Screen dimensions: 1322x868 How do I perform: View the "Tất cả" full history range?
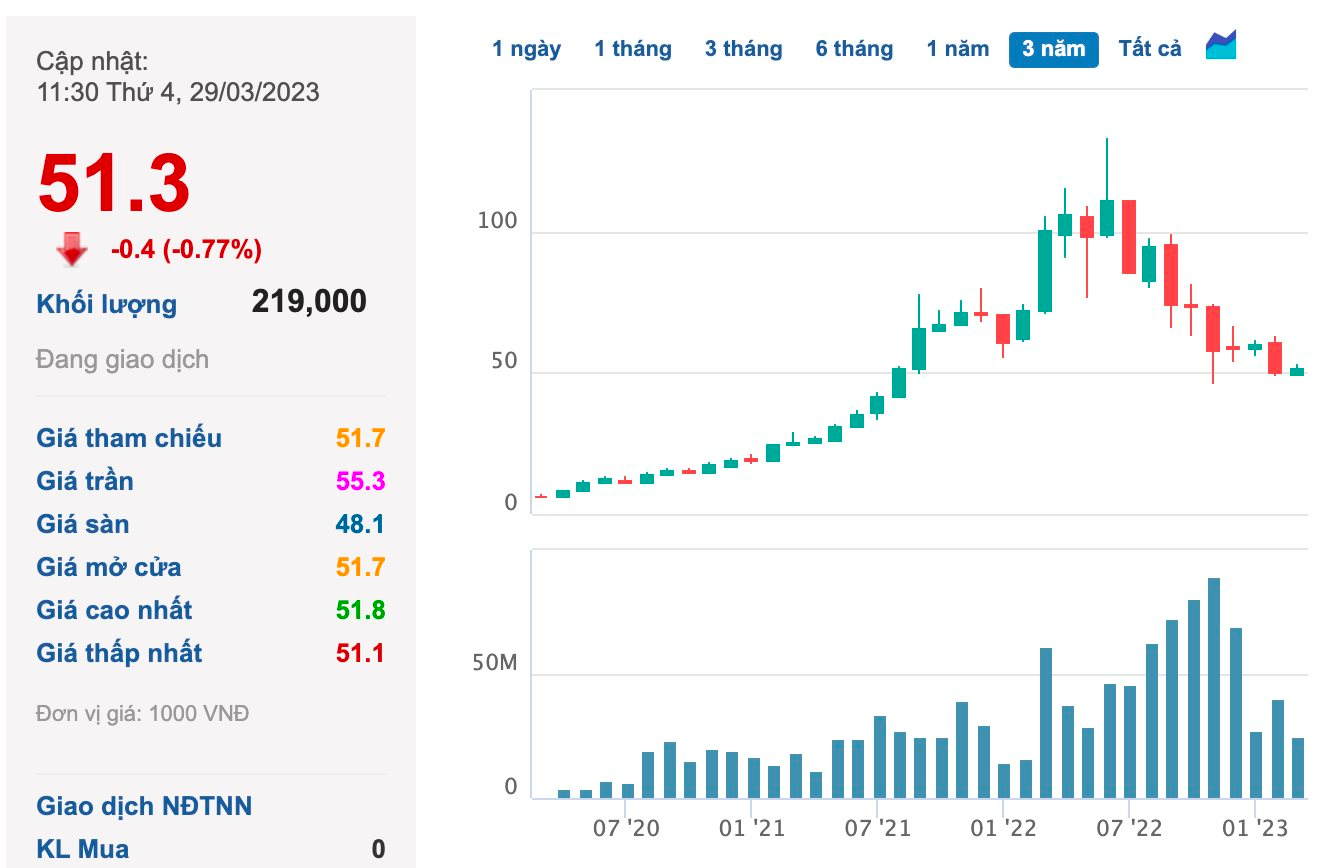tap(1150, 49)
